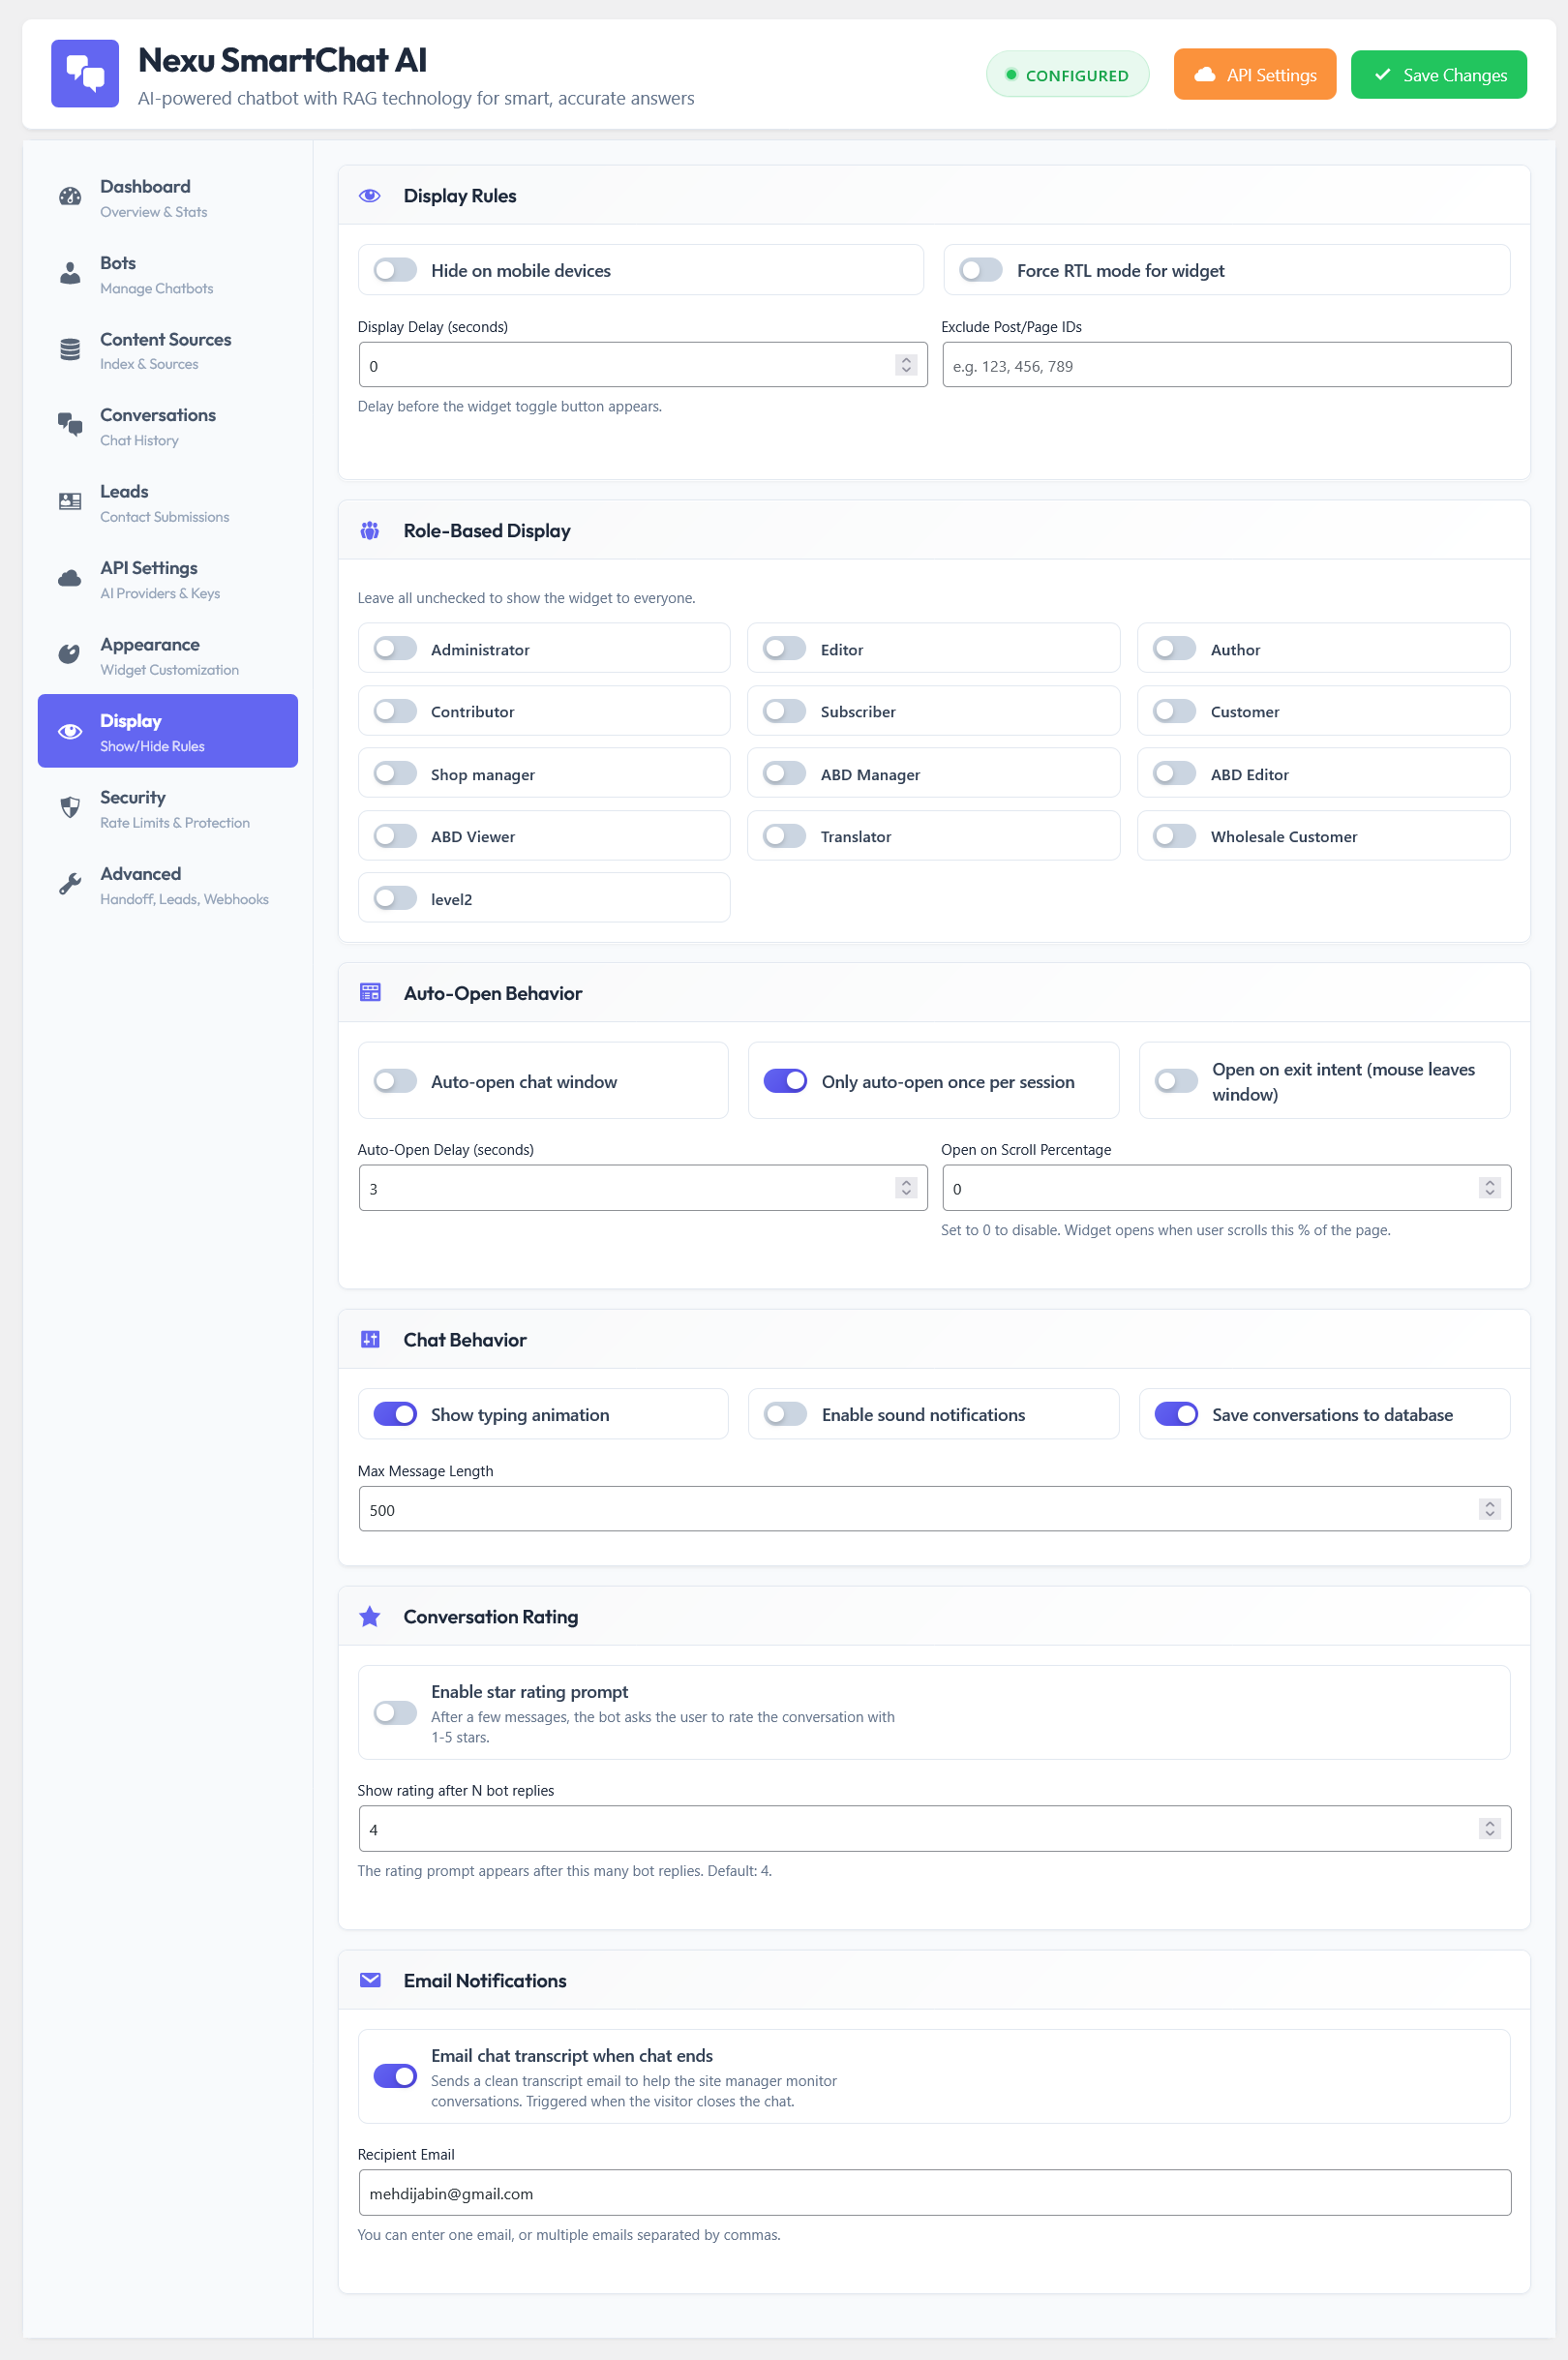Viewport: 1568px width, 2360px height.
Task: Turn off Show typing animation
Action: pos(395,1414)
